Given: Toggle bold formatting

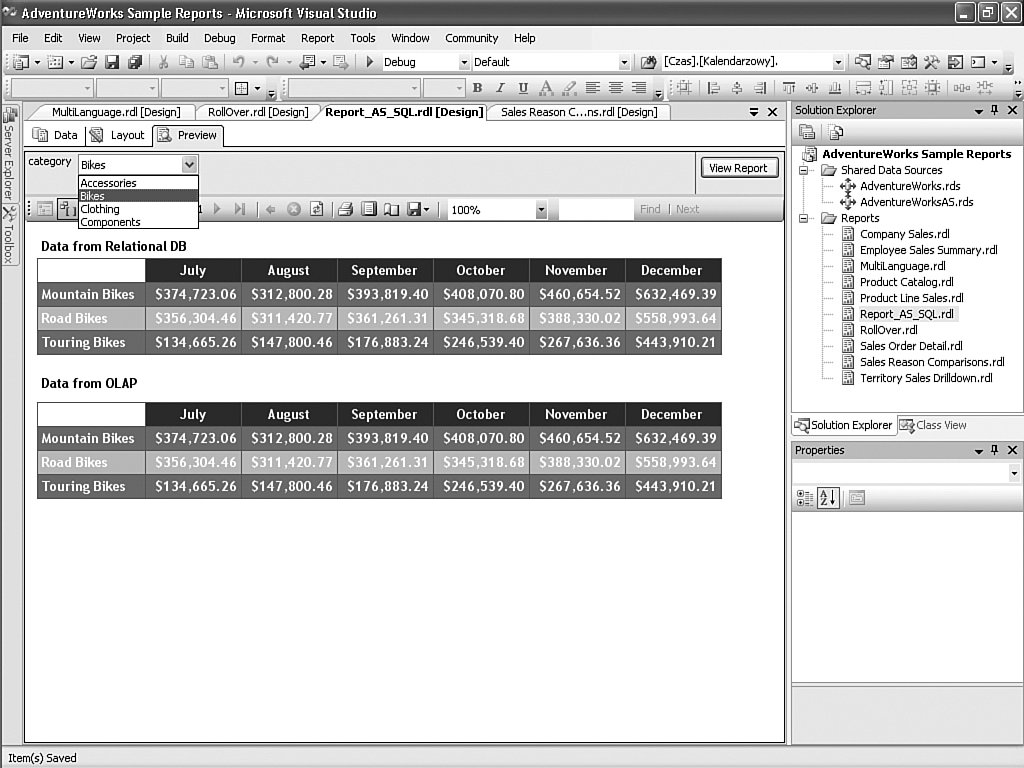Looking at the screenshot, I should (x=477, y=88).
